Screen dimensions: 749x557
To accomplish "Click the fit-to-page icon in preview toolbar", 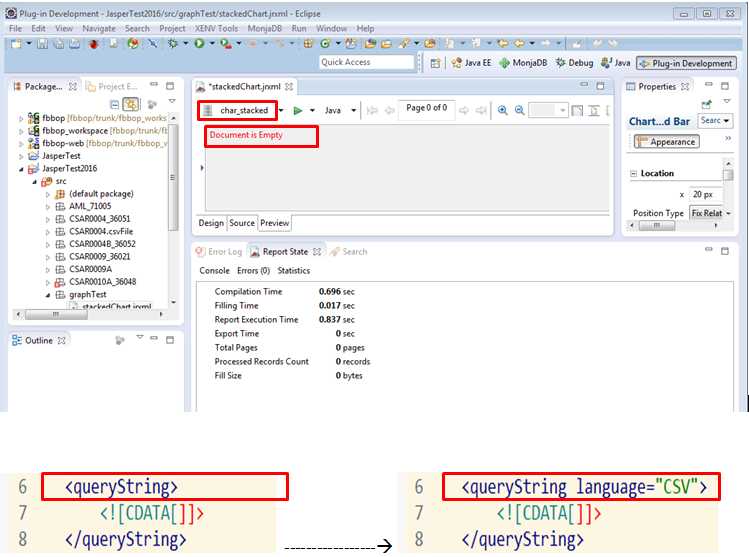I will tap(577, 110).
